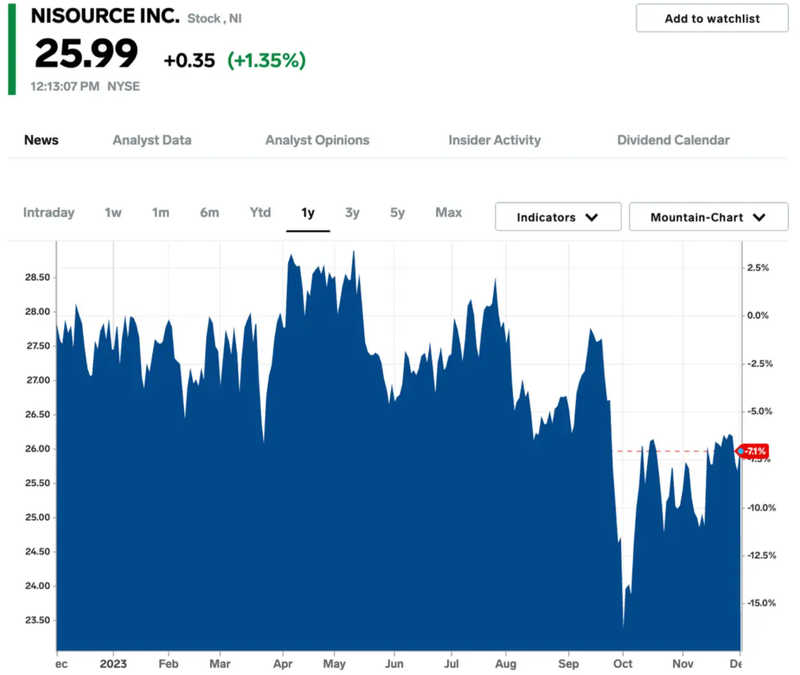
Task: Click the 25.50 price axis label
Action: [38, 483]
